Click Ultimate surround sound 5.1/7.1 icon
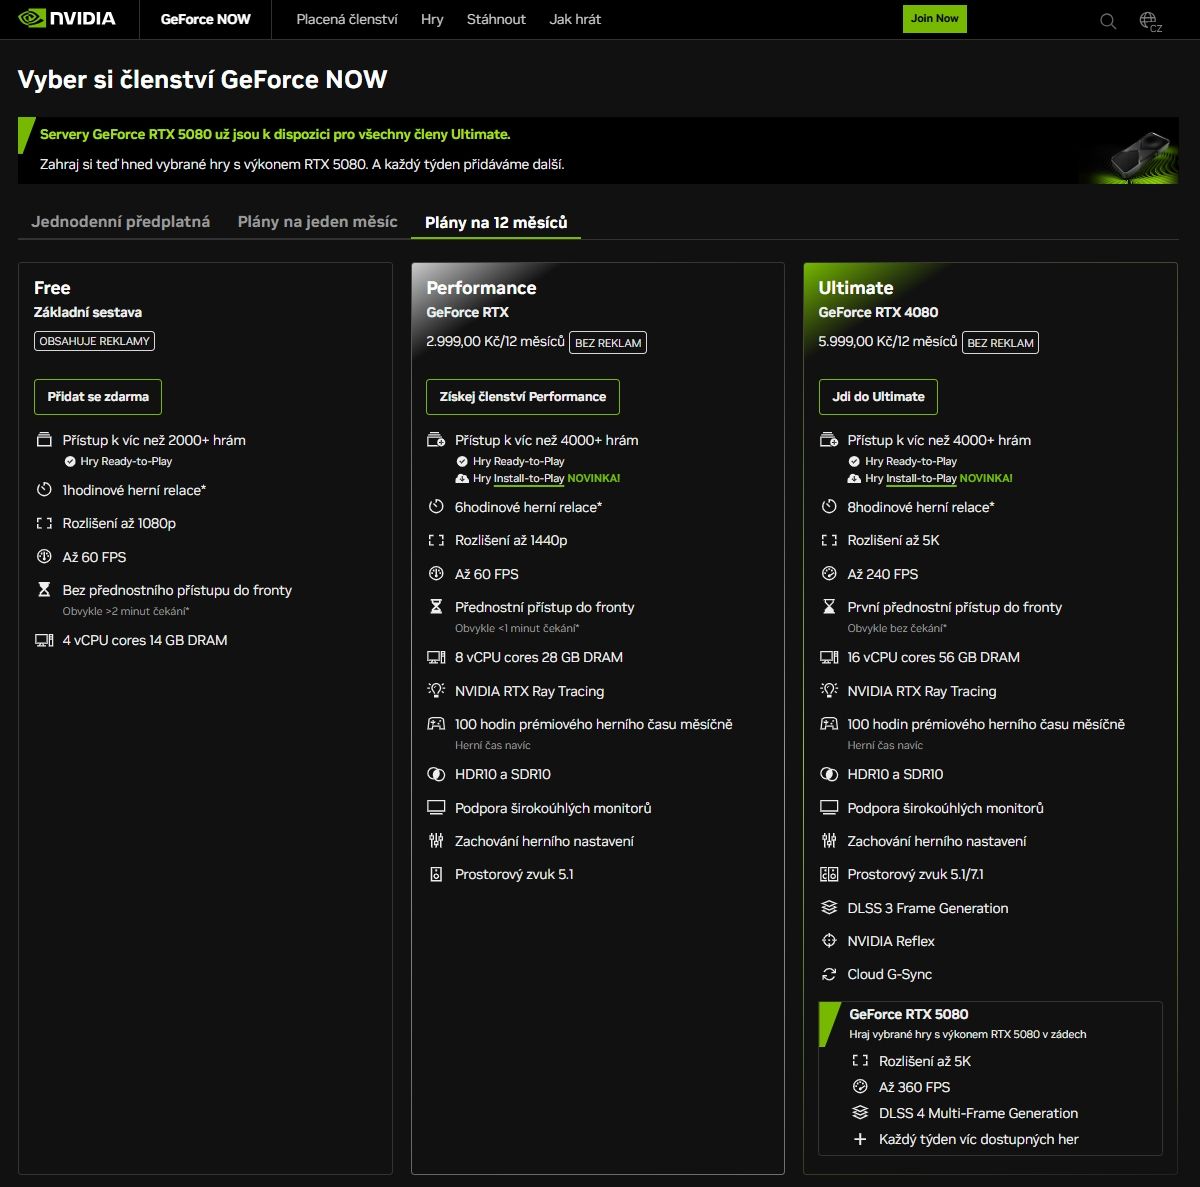 click(x=828, y=874)
